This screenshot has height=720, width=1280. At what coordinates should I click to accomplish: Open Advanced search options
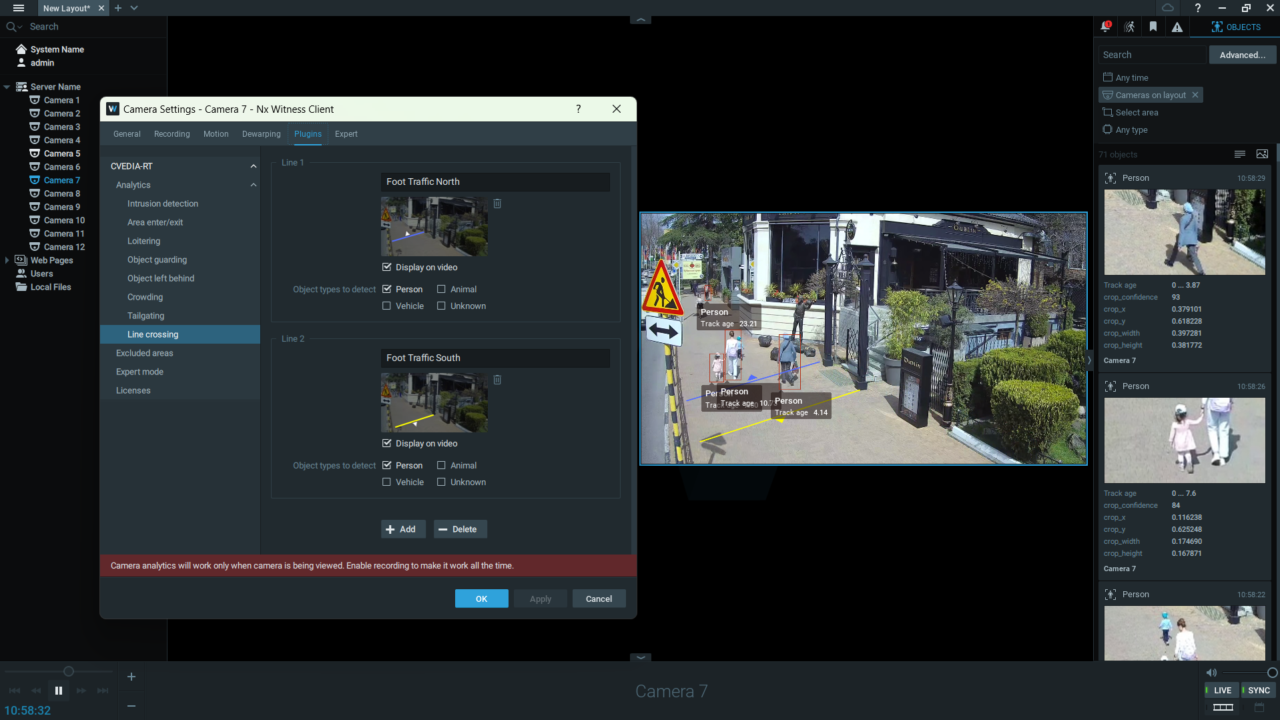pos(1240,54)
